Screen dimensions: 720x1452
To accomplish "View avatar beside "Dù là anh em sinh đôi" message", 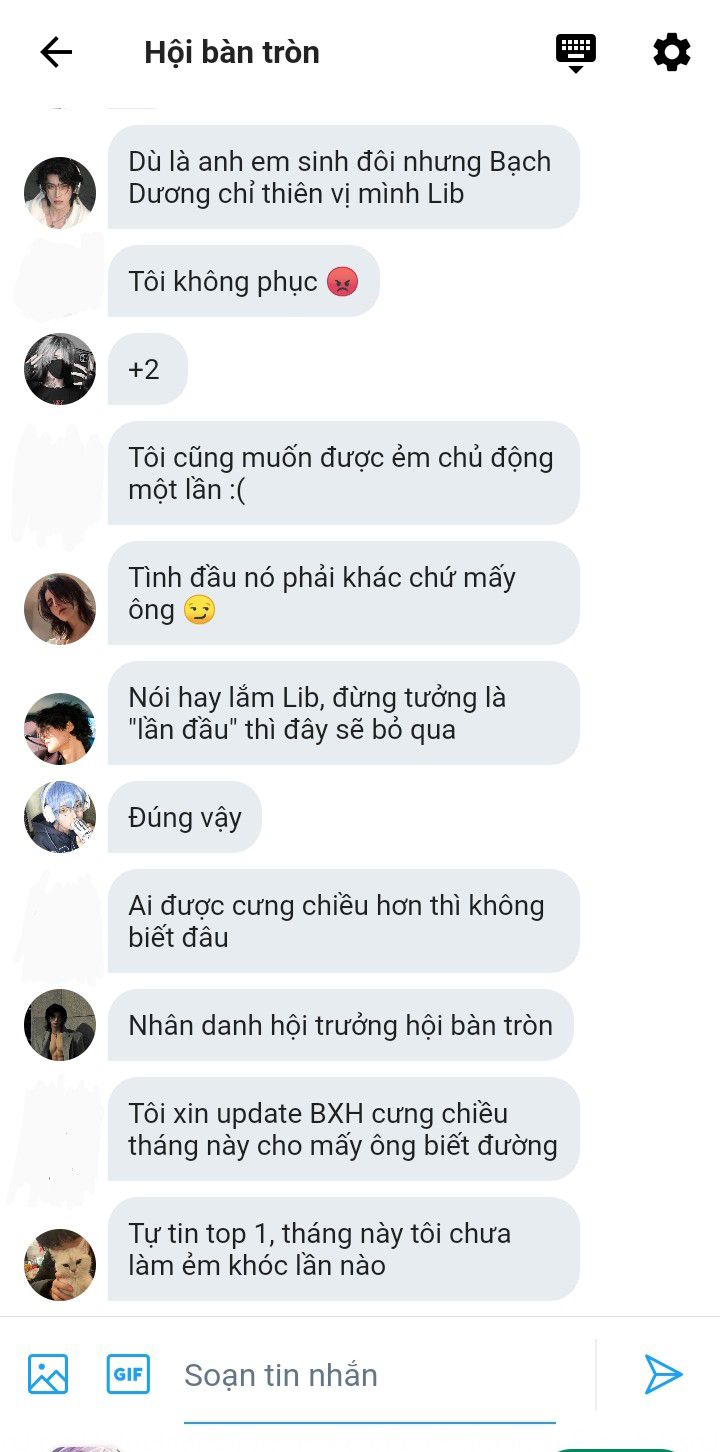I will [x=60, y=193].
